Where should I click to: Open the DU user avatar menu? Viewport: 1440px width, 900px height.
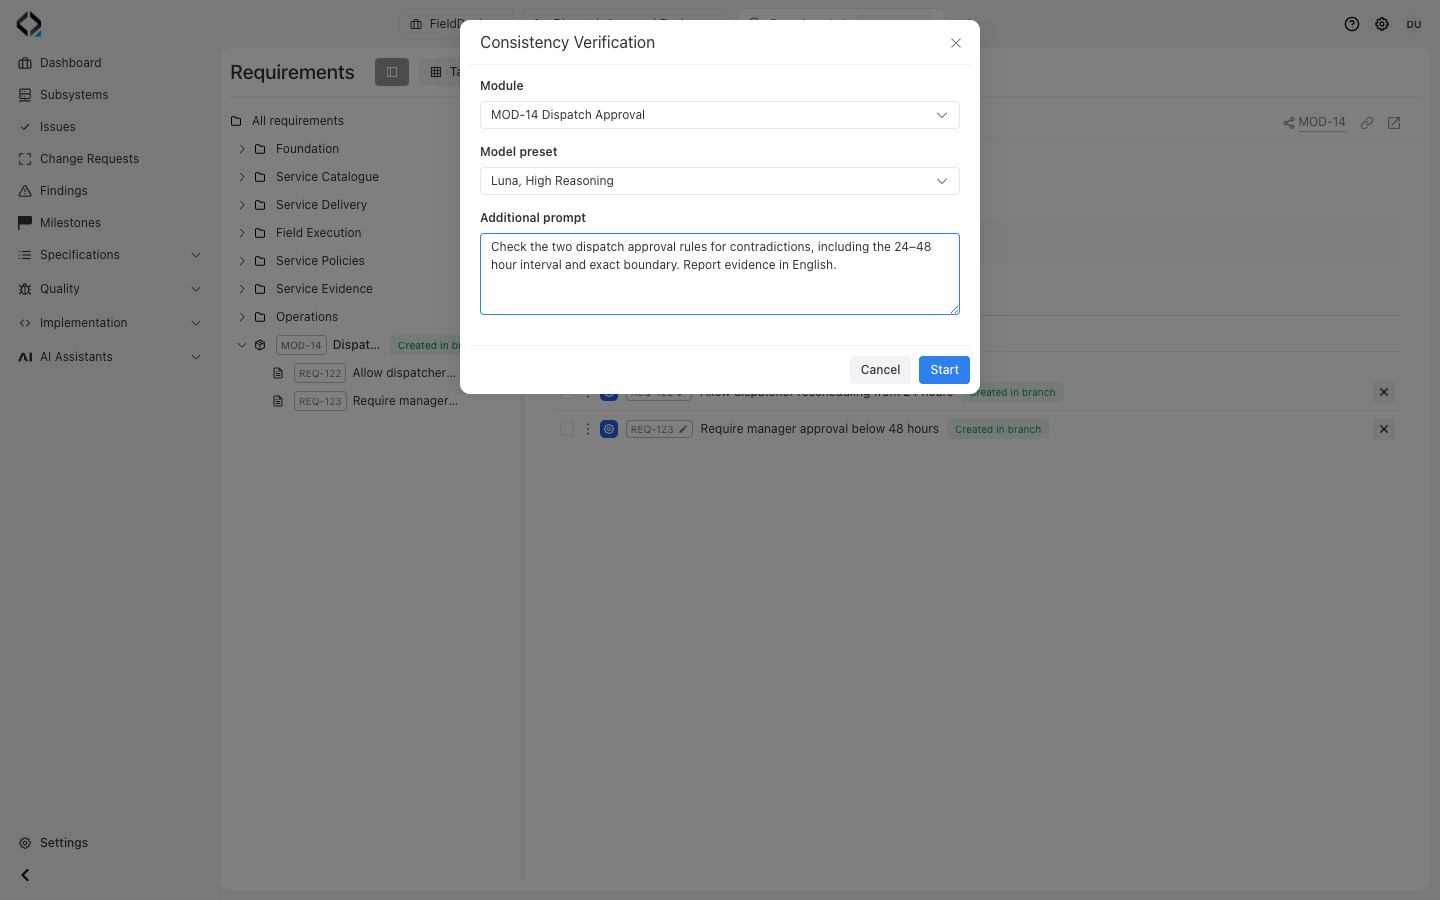click(x=1414, y=24)
